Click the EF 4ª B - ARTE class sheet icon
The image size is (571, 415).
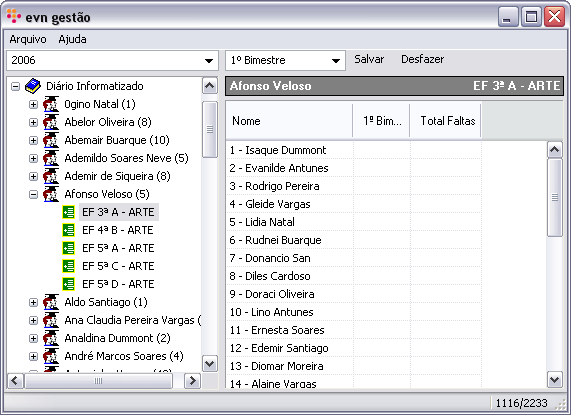[68, 230]
